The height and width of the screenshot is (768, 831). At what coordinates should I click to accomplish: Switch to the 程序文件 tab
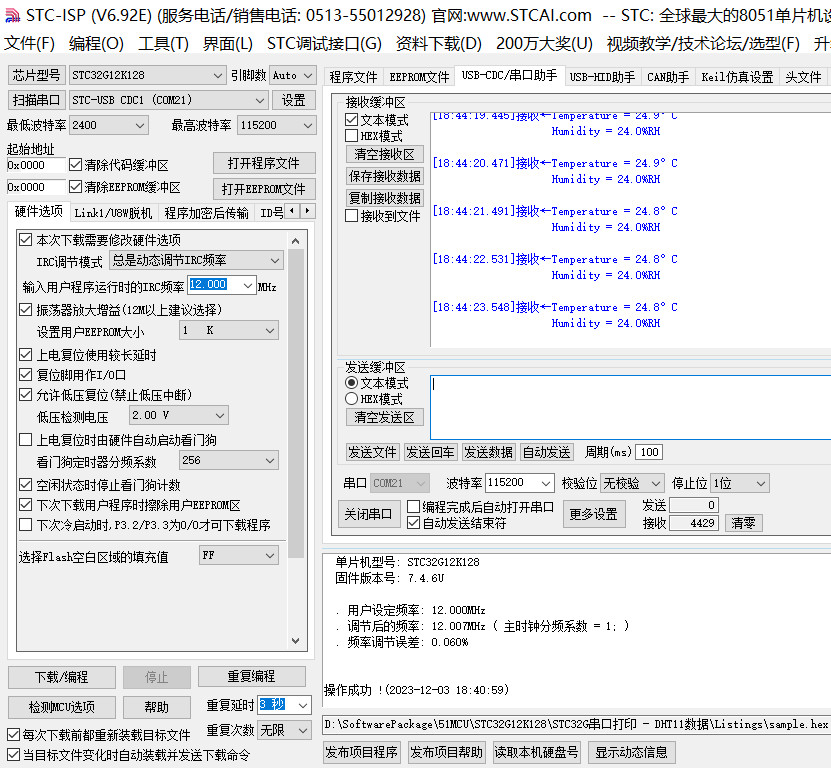[x=353, y=77]
